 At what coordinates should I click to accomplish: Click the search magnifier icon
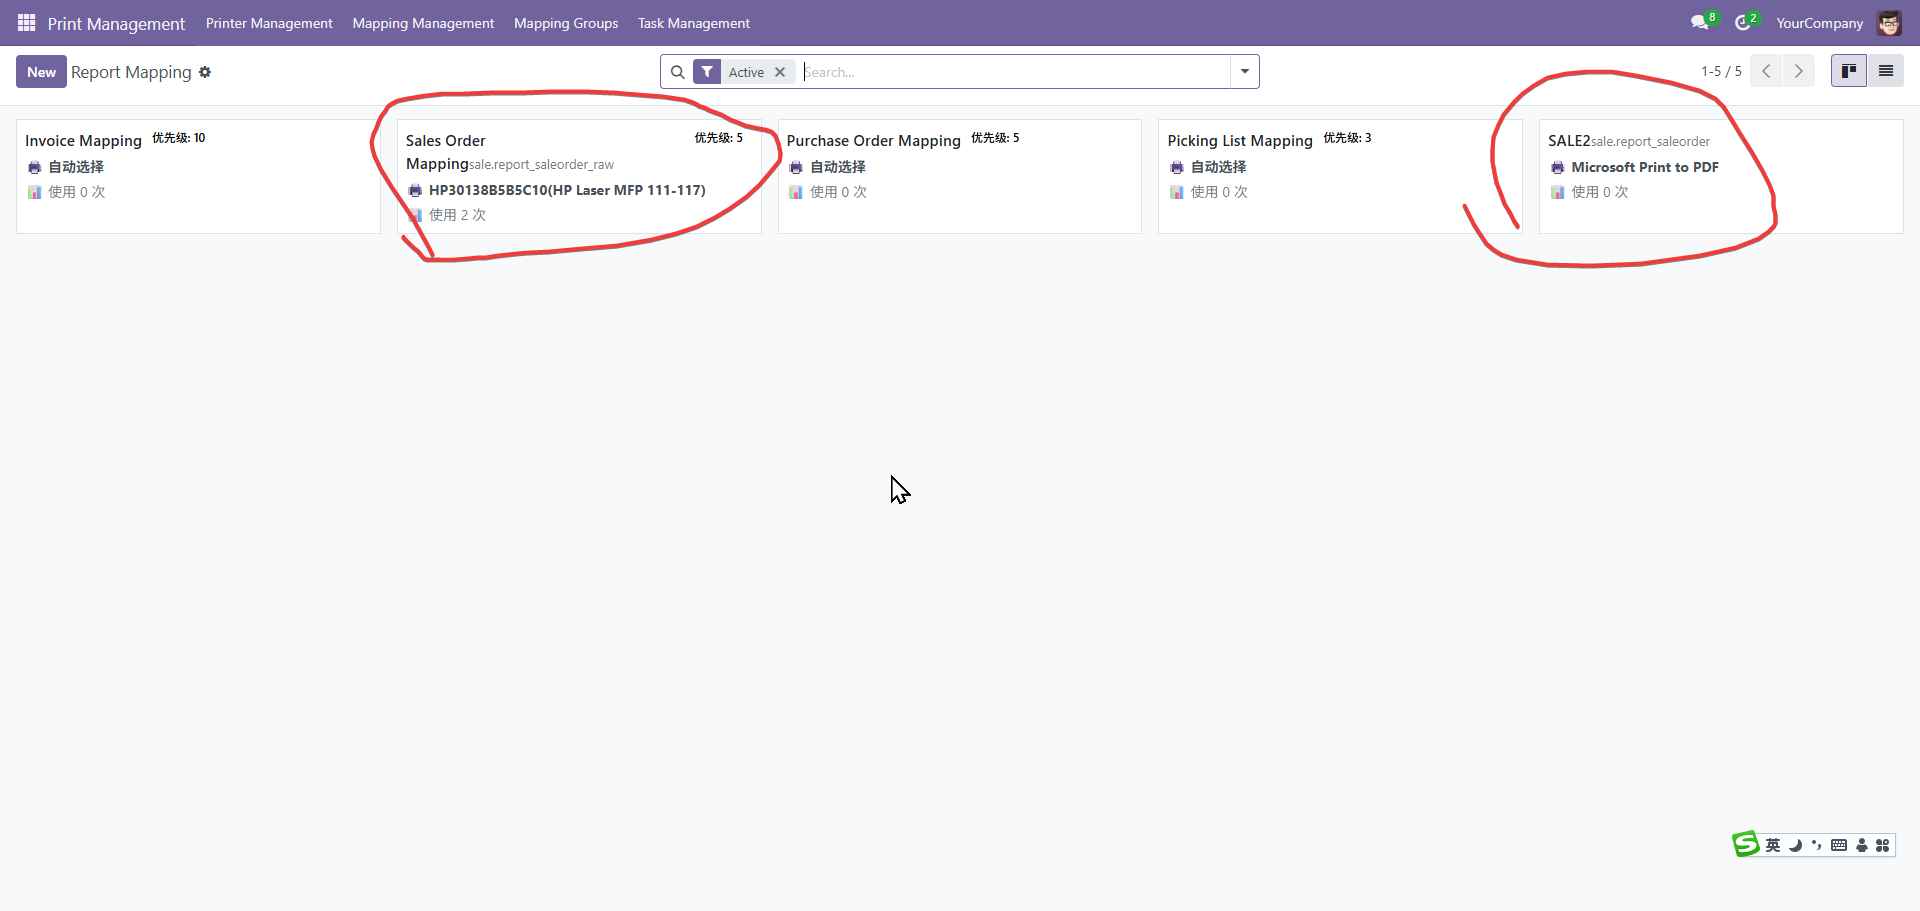pos(677,72)
